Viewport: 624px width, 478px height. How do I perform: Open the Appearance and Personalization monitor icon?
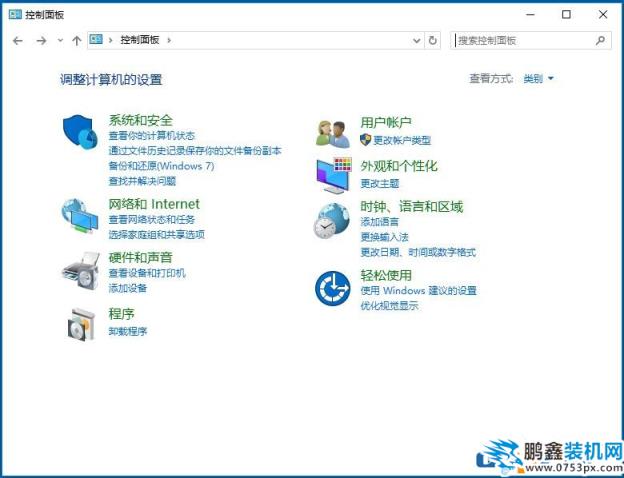tap(334, 175)
